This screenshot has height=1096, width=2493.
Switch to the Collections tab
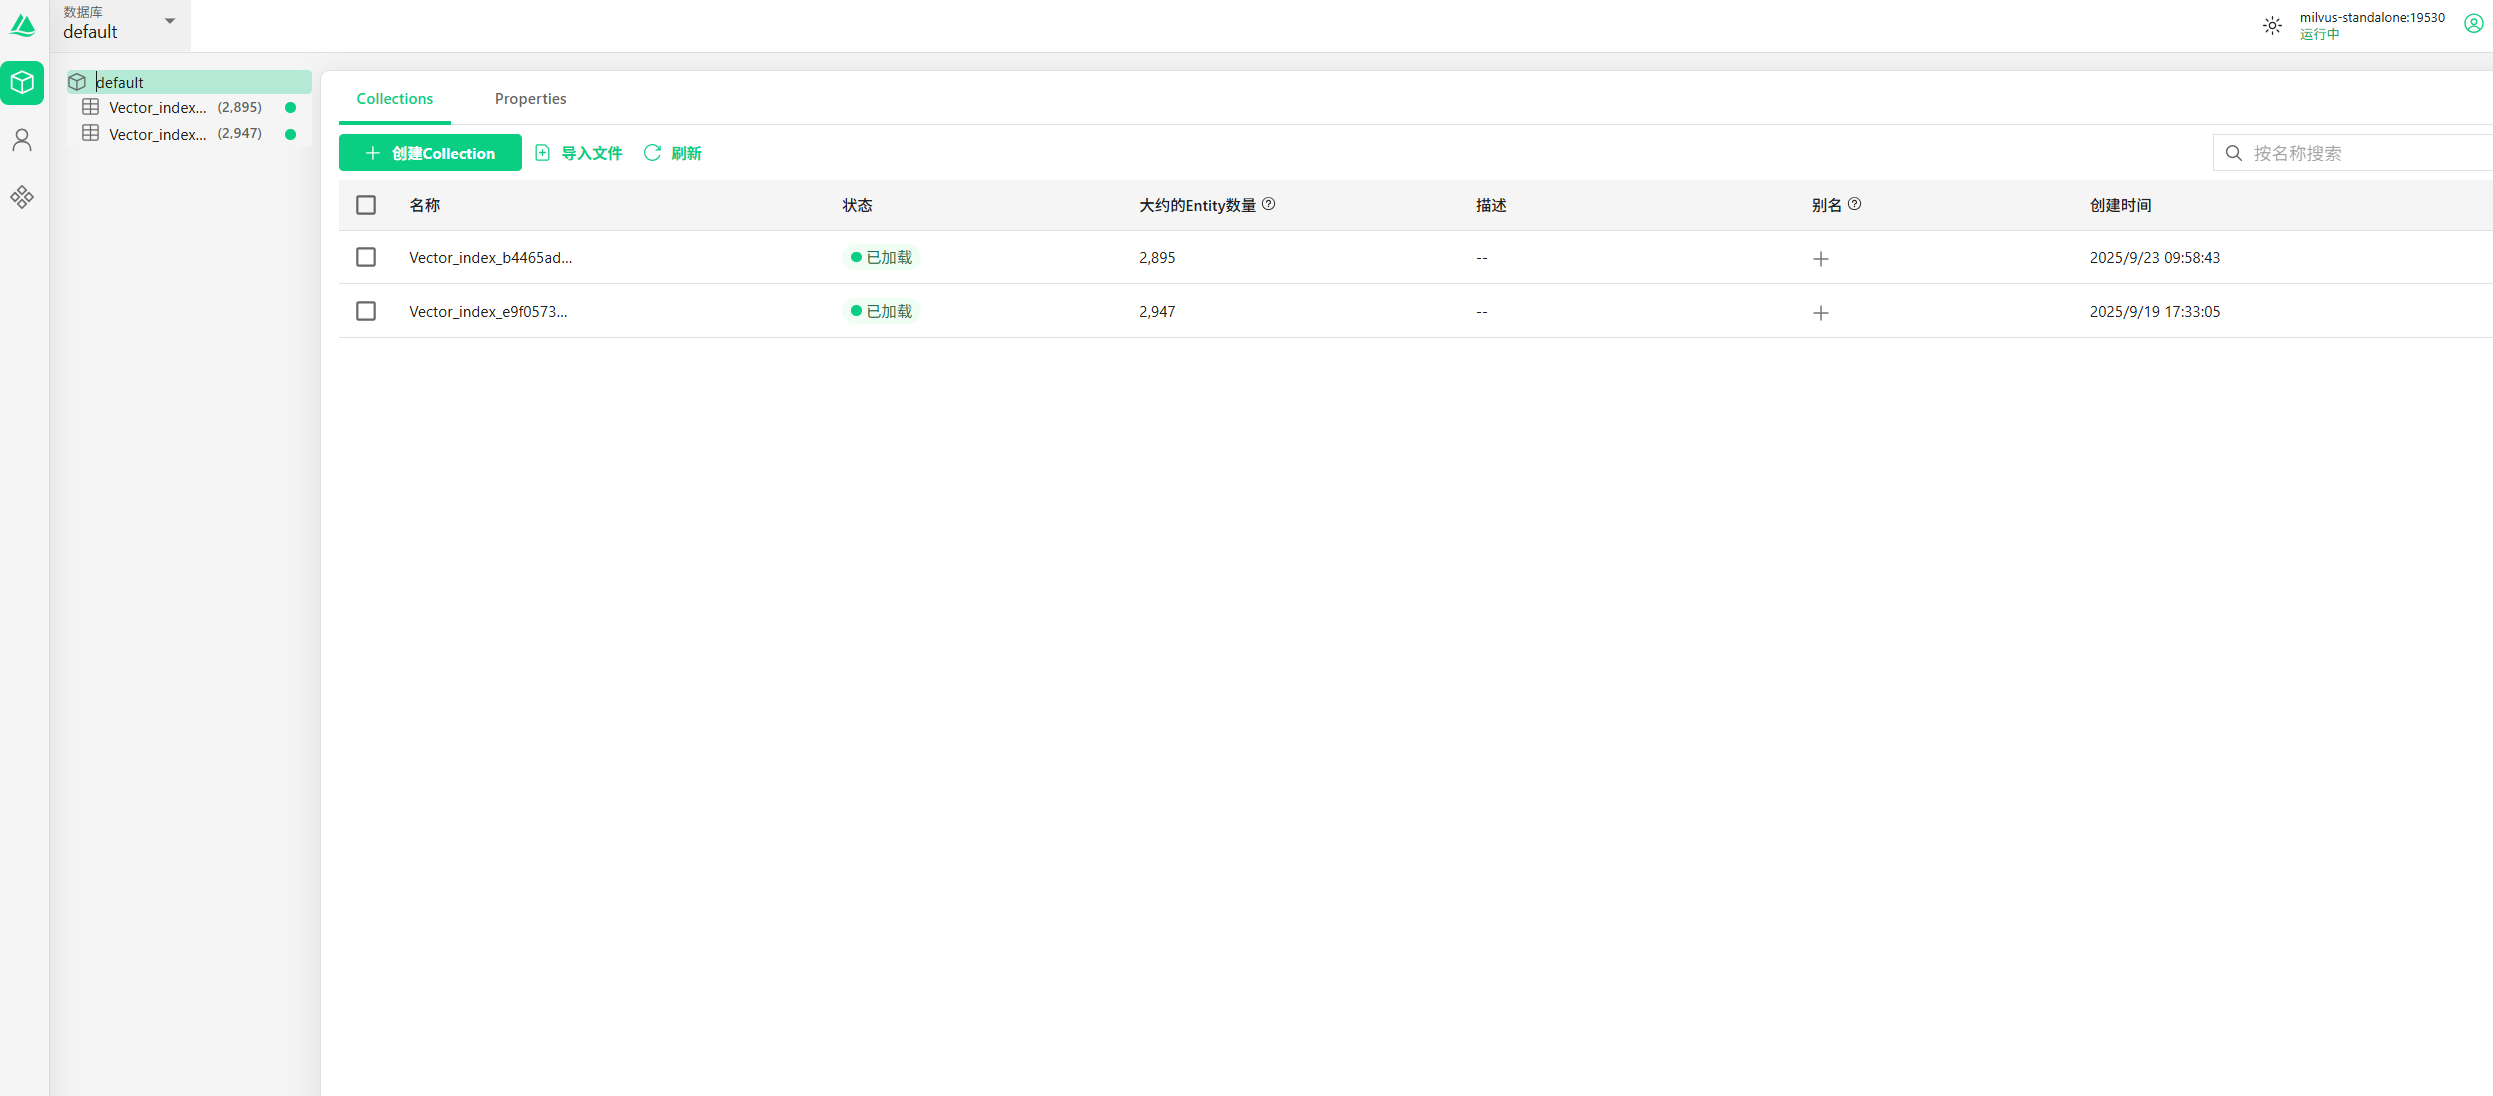[394, 99]
